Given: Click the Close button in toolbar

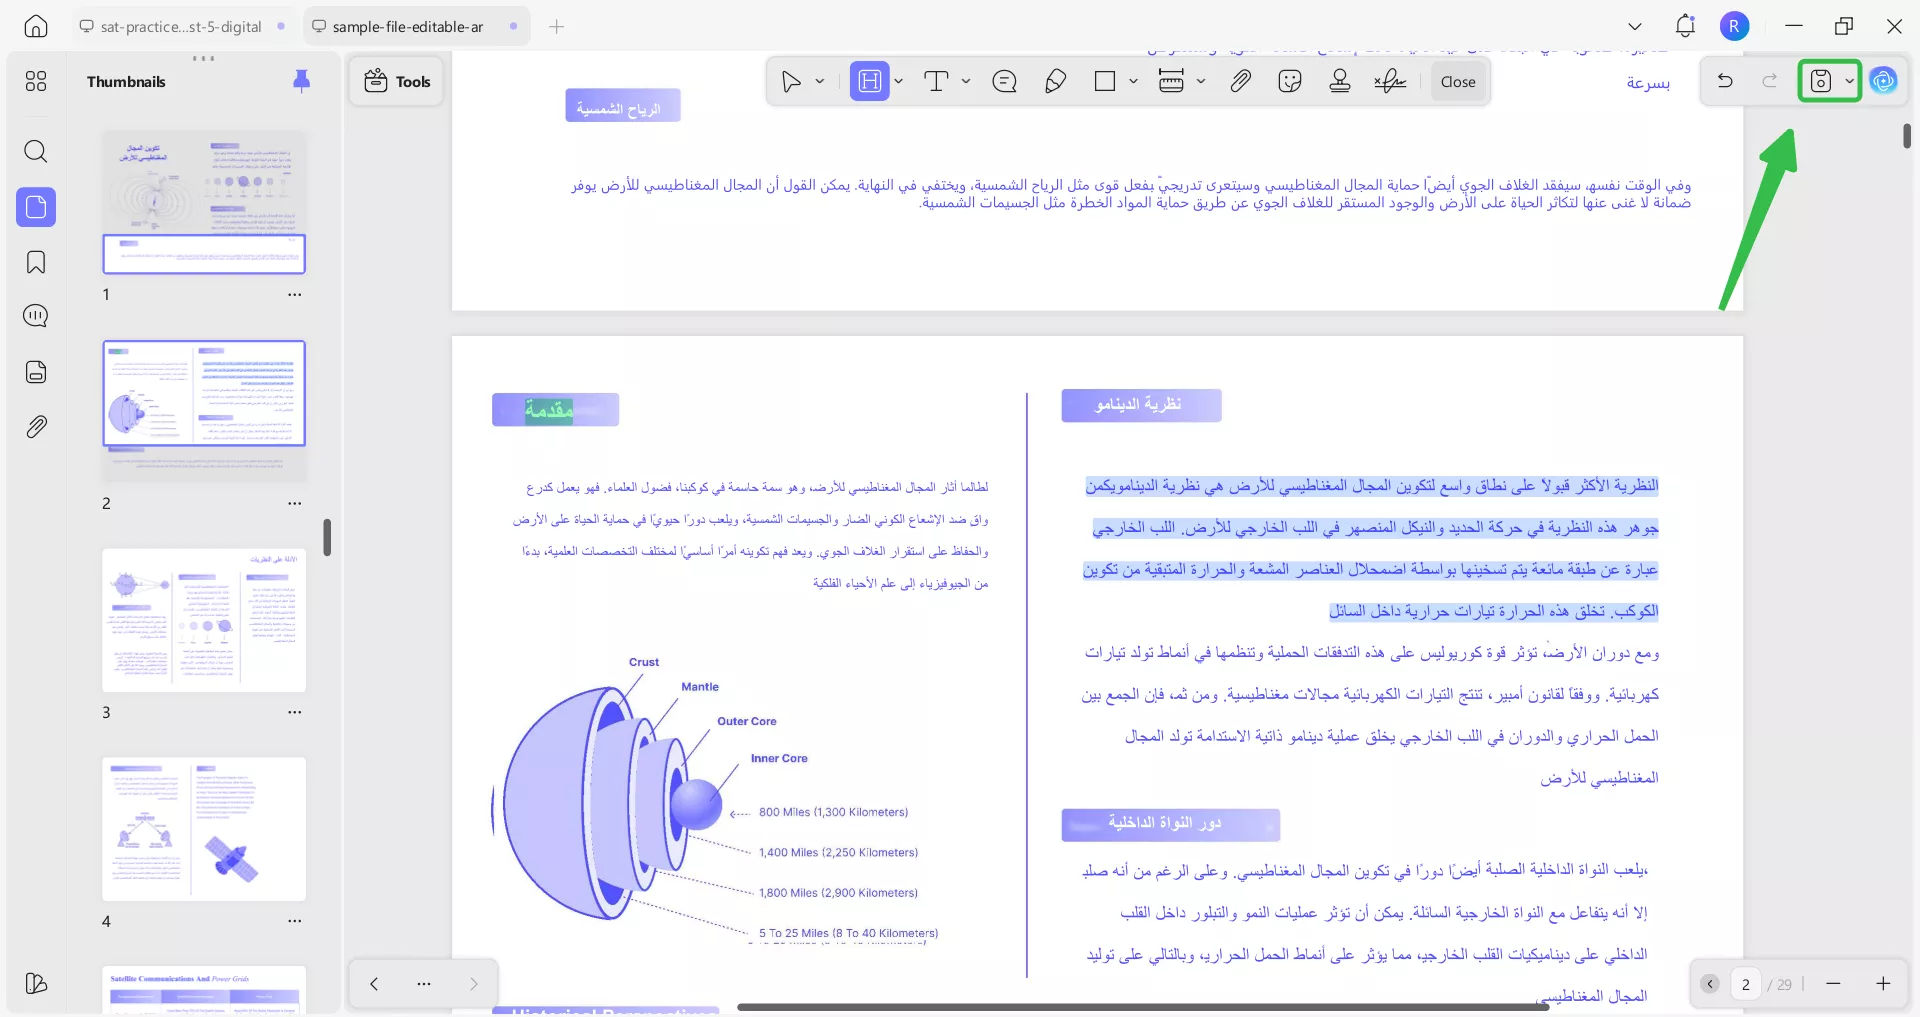Looking at the screenshot, I should (x=1457, y=81).
